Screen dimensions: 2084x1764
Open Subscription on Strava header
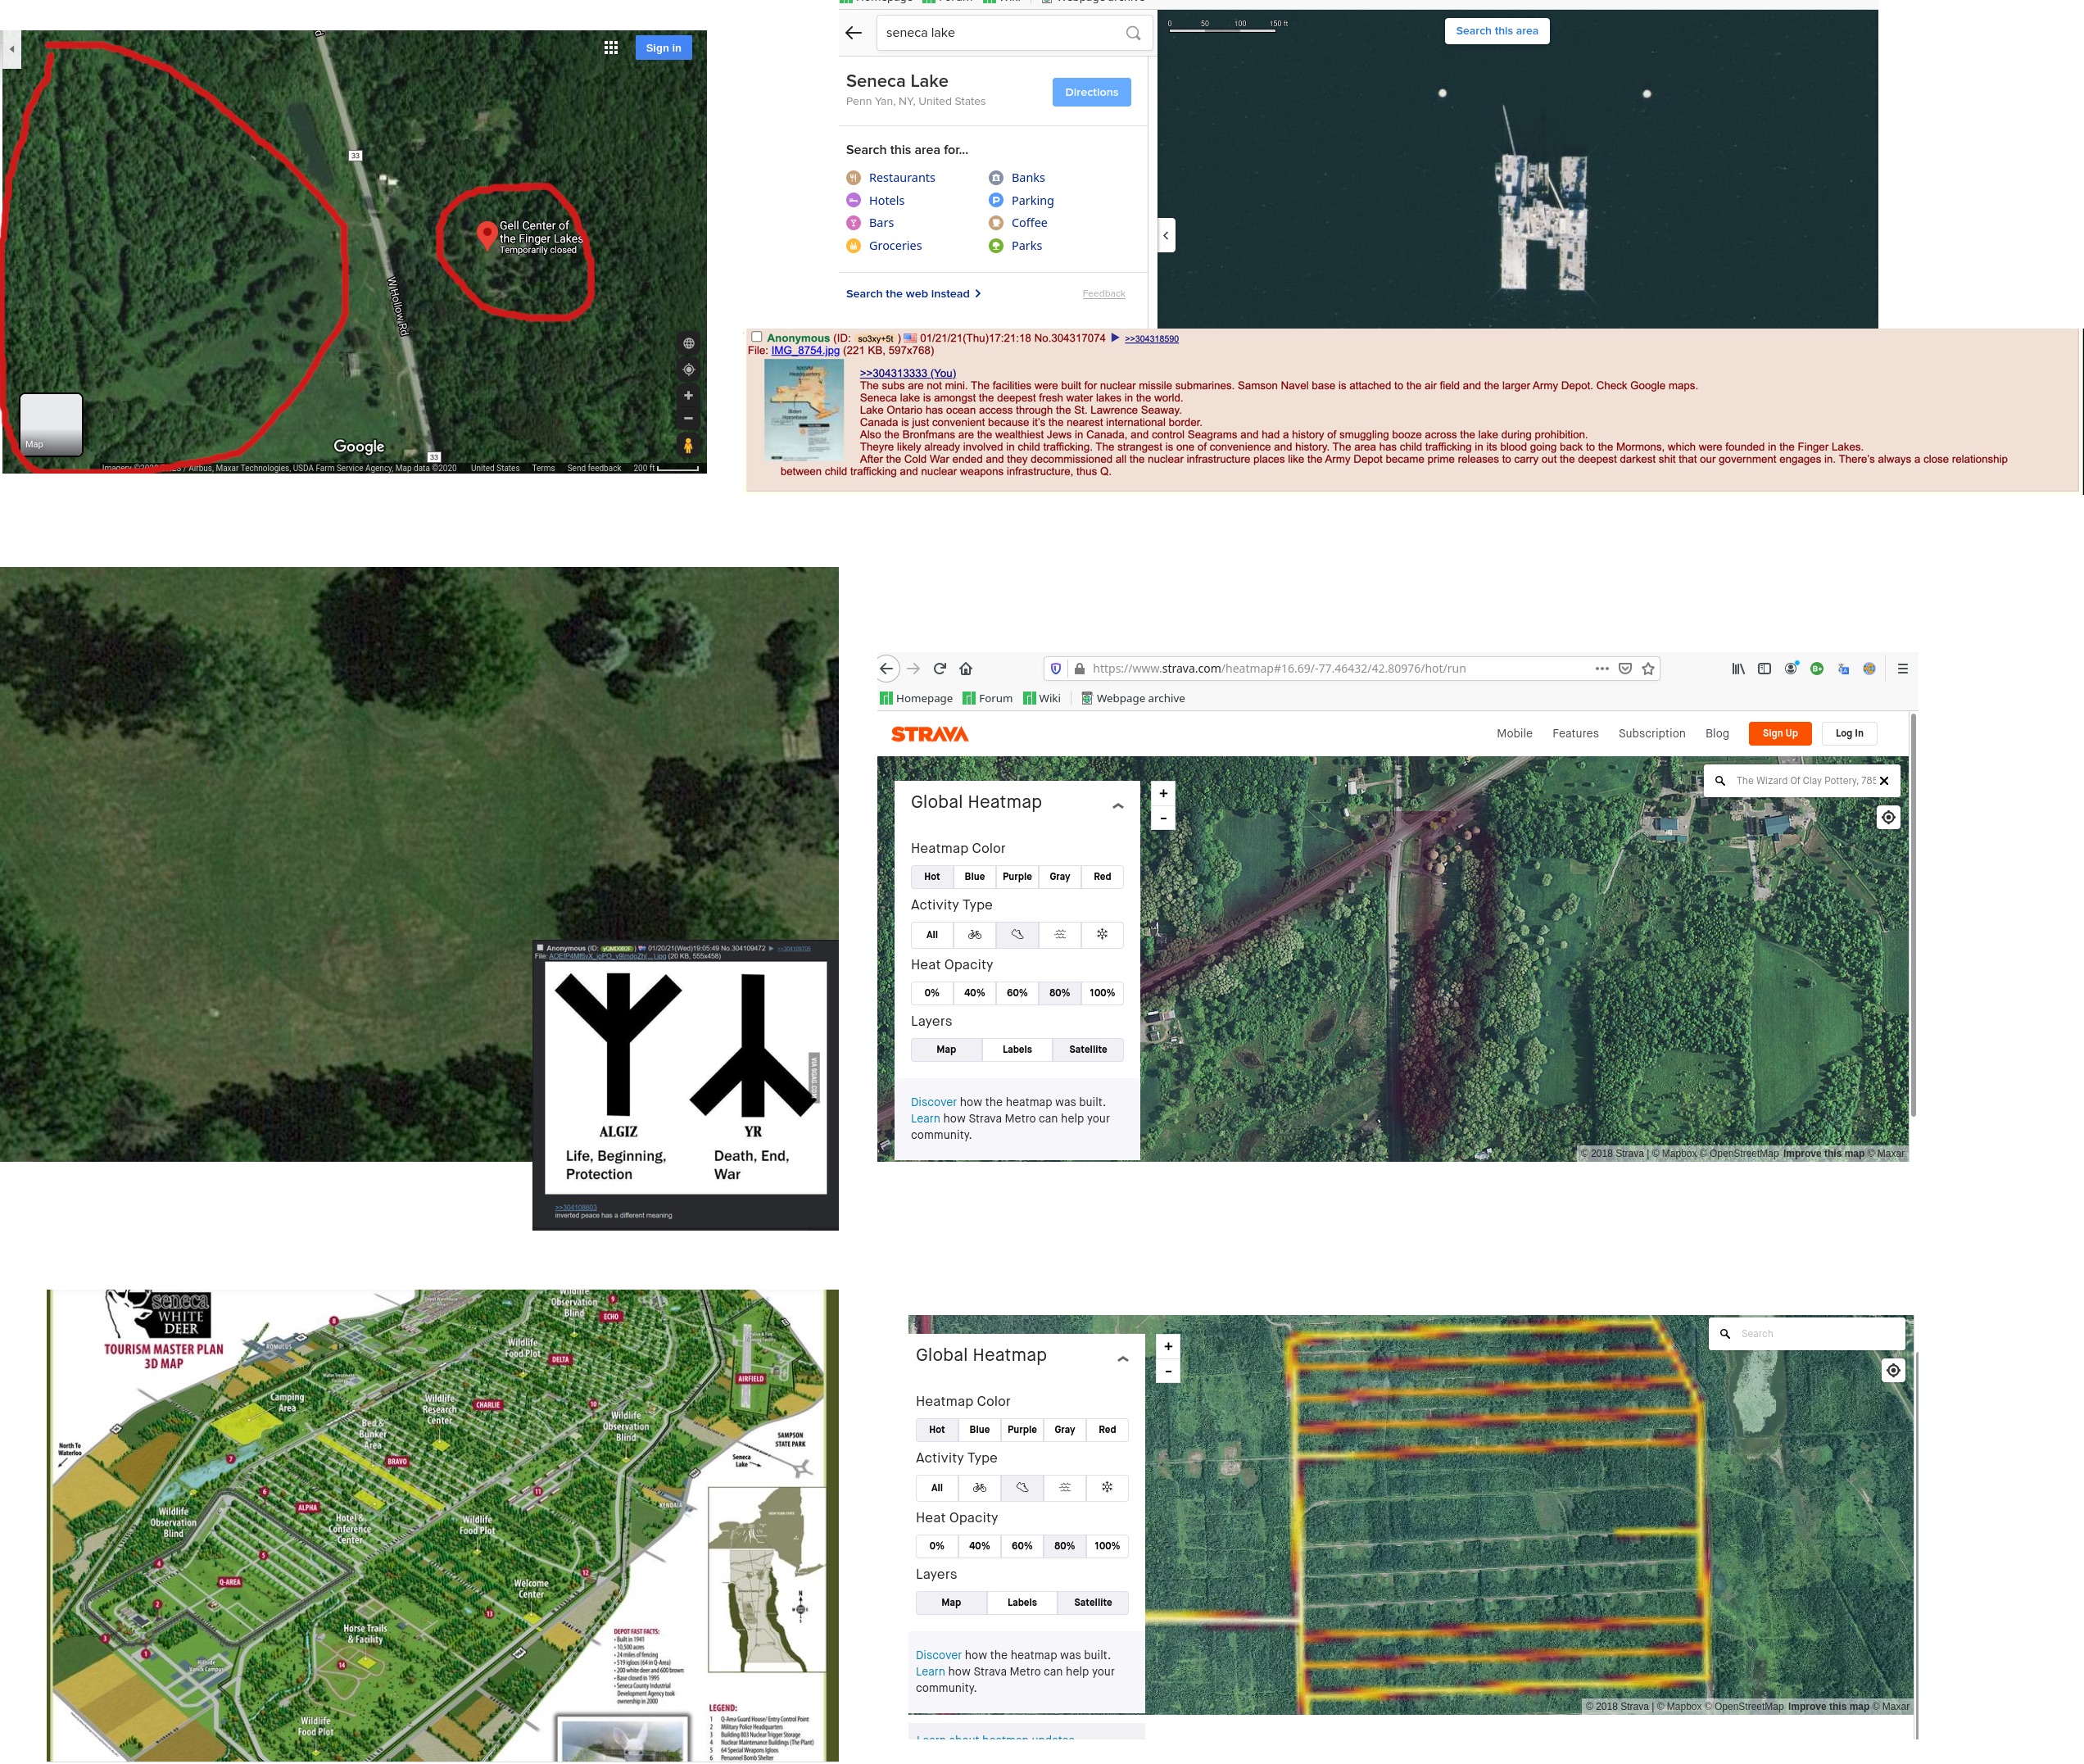1651,734
